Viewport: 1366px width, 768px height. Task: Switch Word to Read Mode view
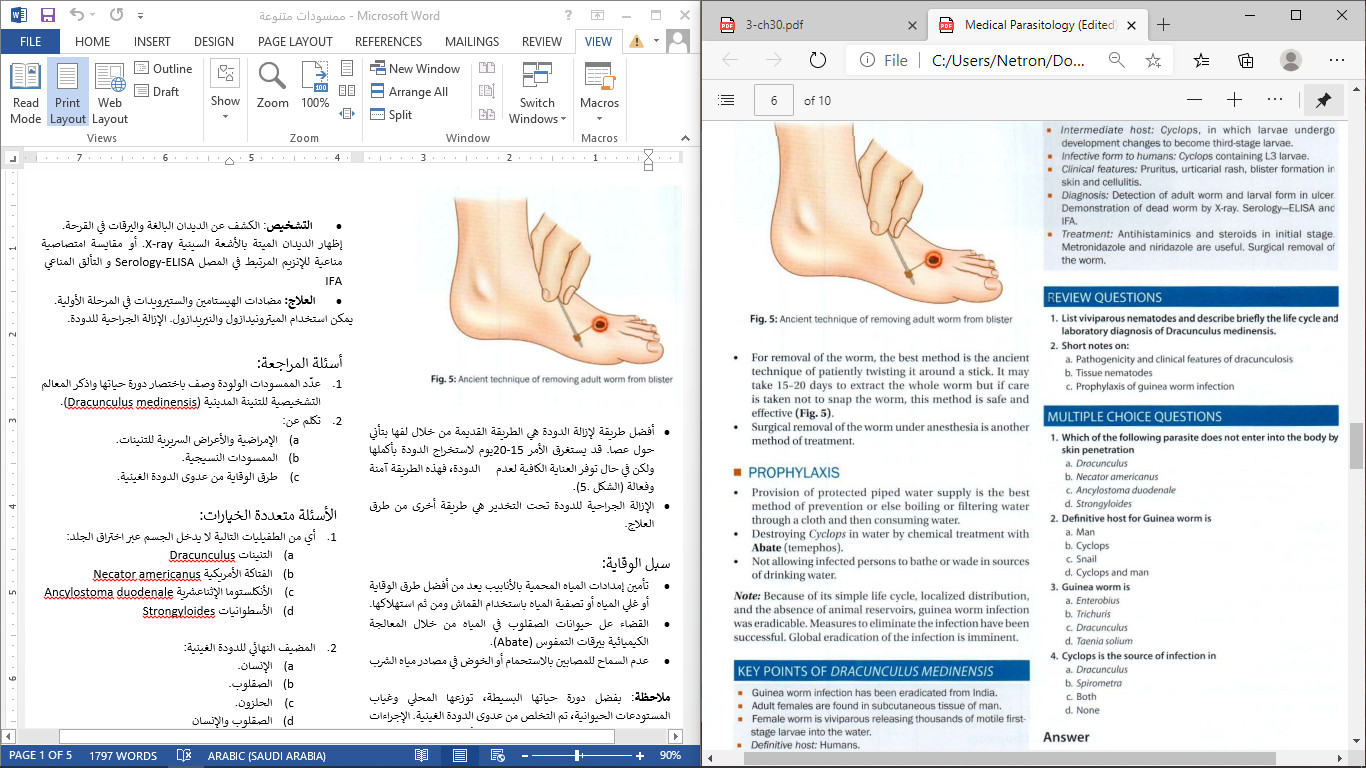click(x=25, y=93)
